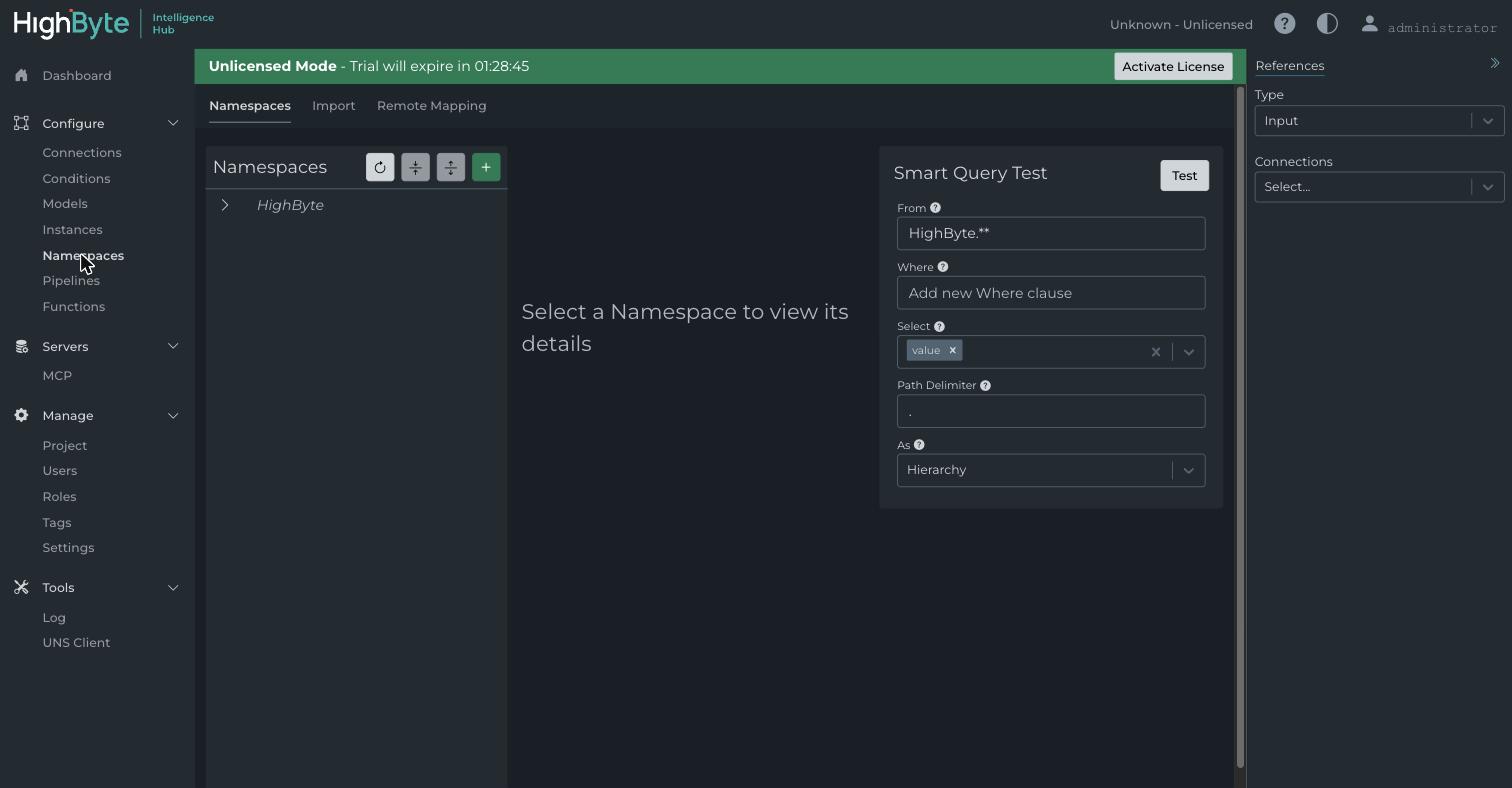Expand the HighByte namespace tree node
Viewport: 1512px width, 788px height.
click(225, 205)
